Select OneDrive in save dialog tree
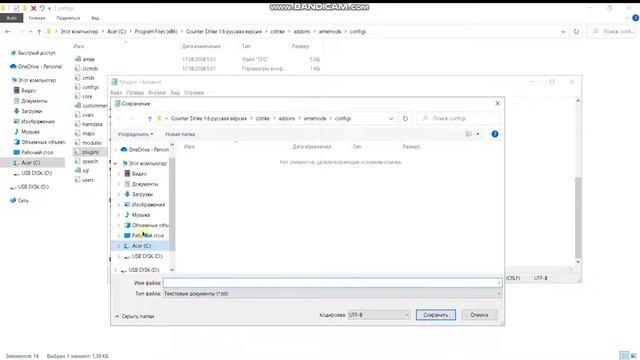The width and height of the screenshot is (640, 360). pyautogui.click(x=145, y=150)
